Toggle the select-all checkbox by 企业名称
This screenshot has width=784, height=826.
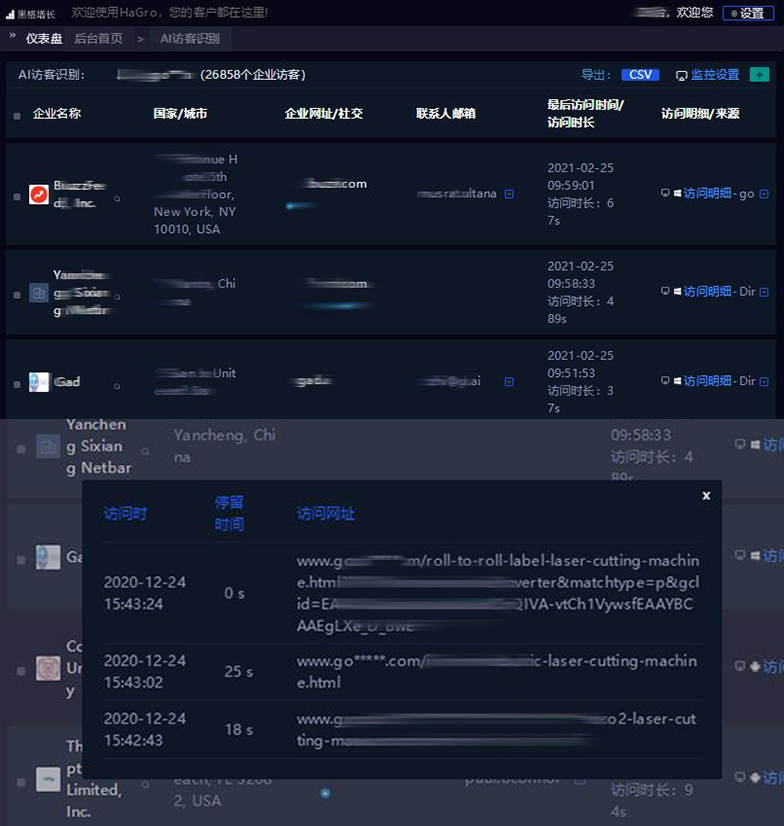(x=17, y=115)
